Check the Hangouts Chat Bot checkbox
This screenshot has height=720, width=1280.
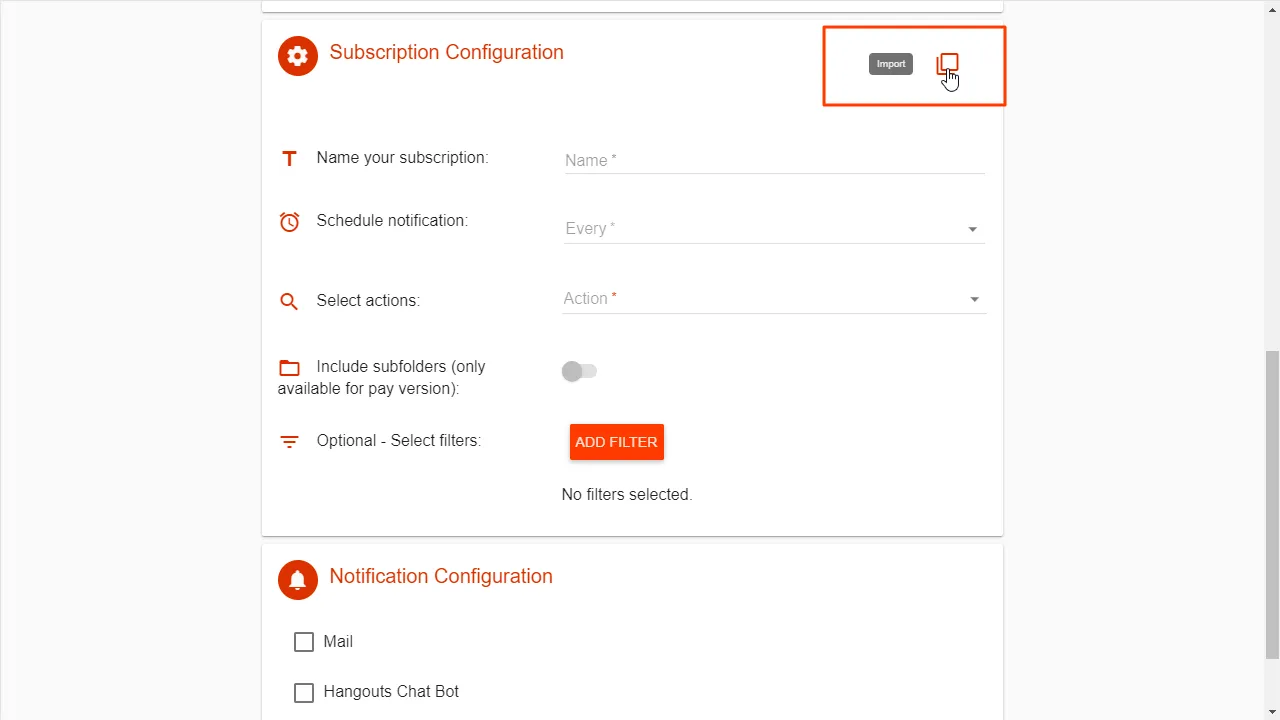304,693
